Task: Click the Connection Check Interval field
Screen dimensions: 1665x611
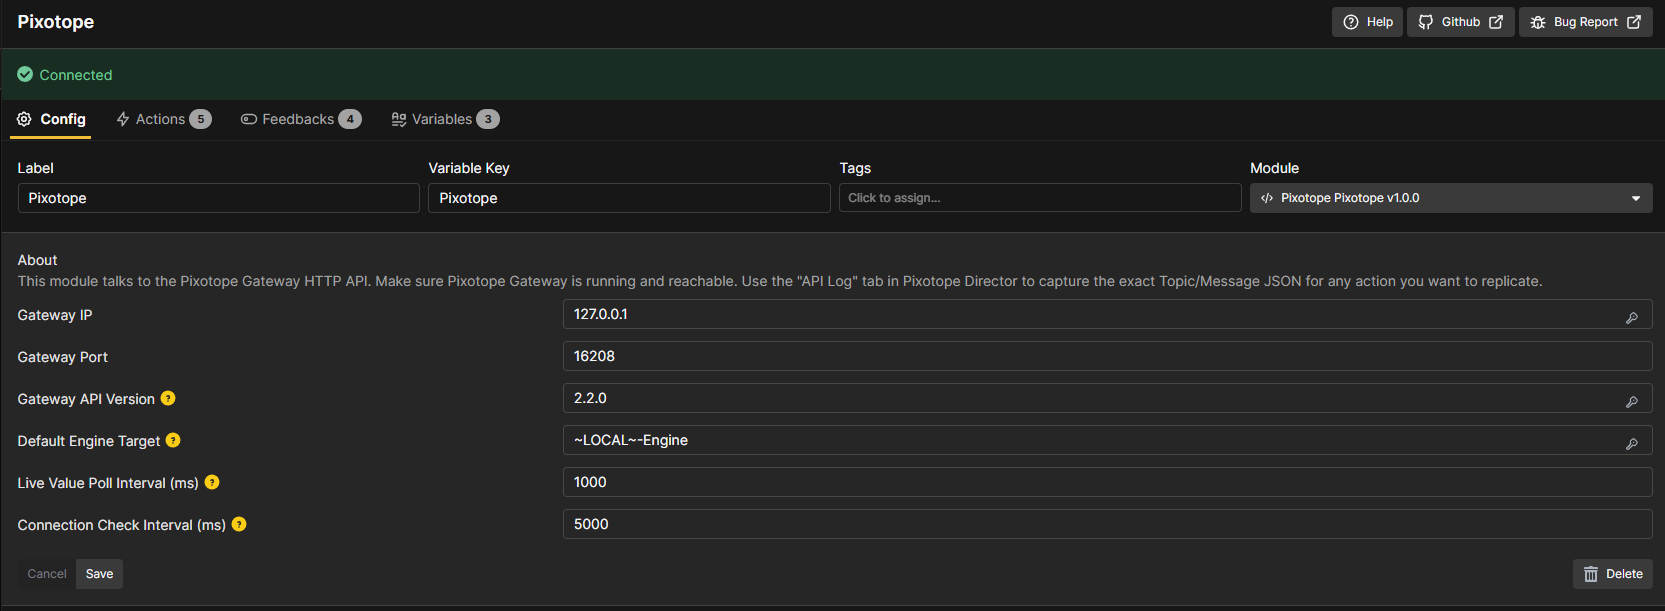Action: (1107, 524)
